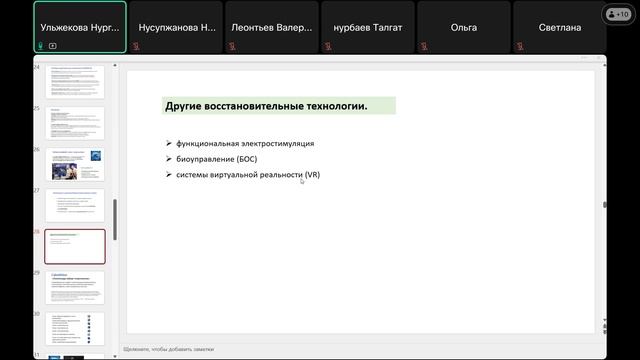Click Ульжекова's screen share indicator icon
Viewport: 640px width, 360px height.
tap(53, 46)
